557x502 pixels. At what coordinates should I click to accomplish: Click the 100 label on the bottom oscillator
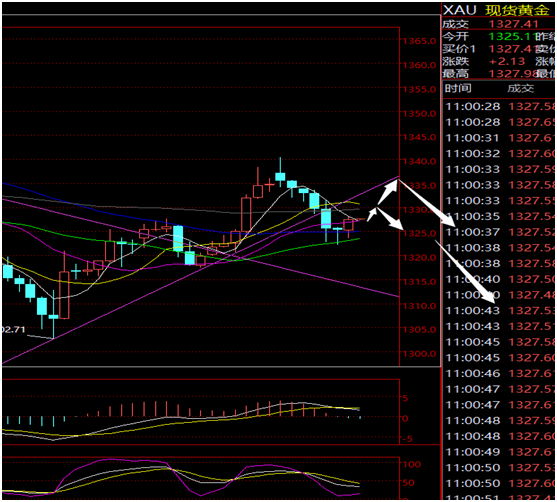411,464
